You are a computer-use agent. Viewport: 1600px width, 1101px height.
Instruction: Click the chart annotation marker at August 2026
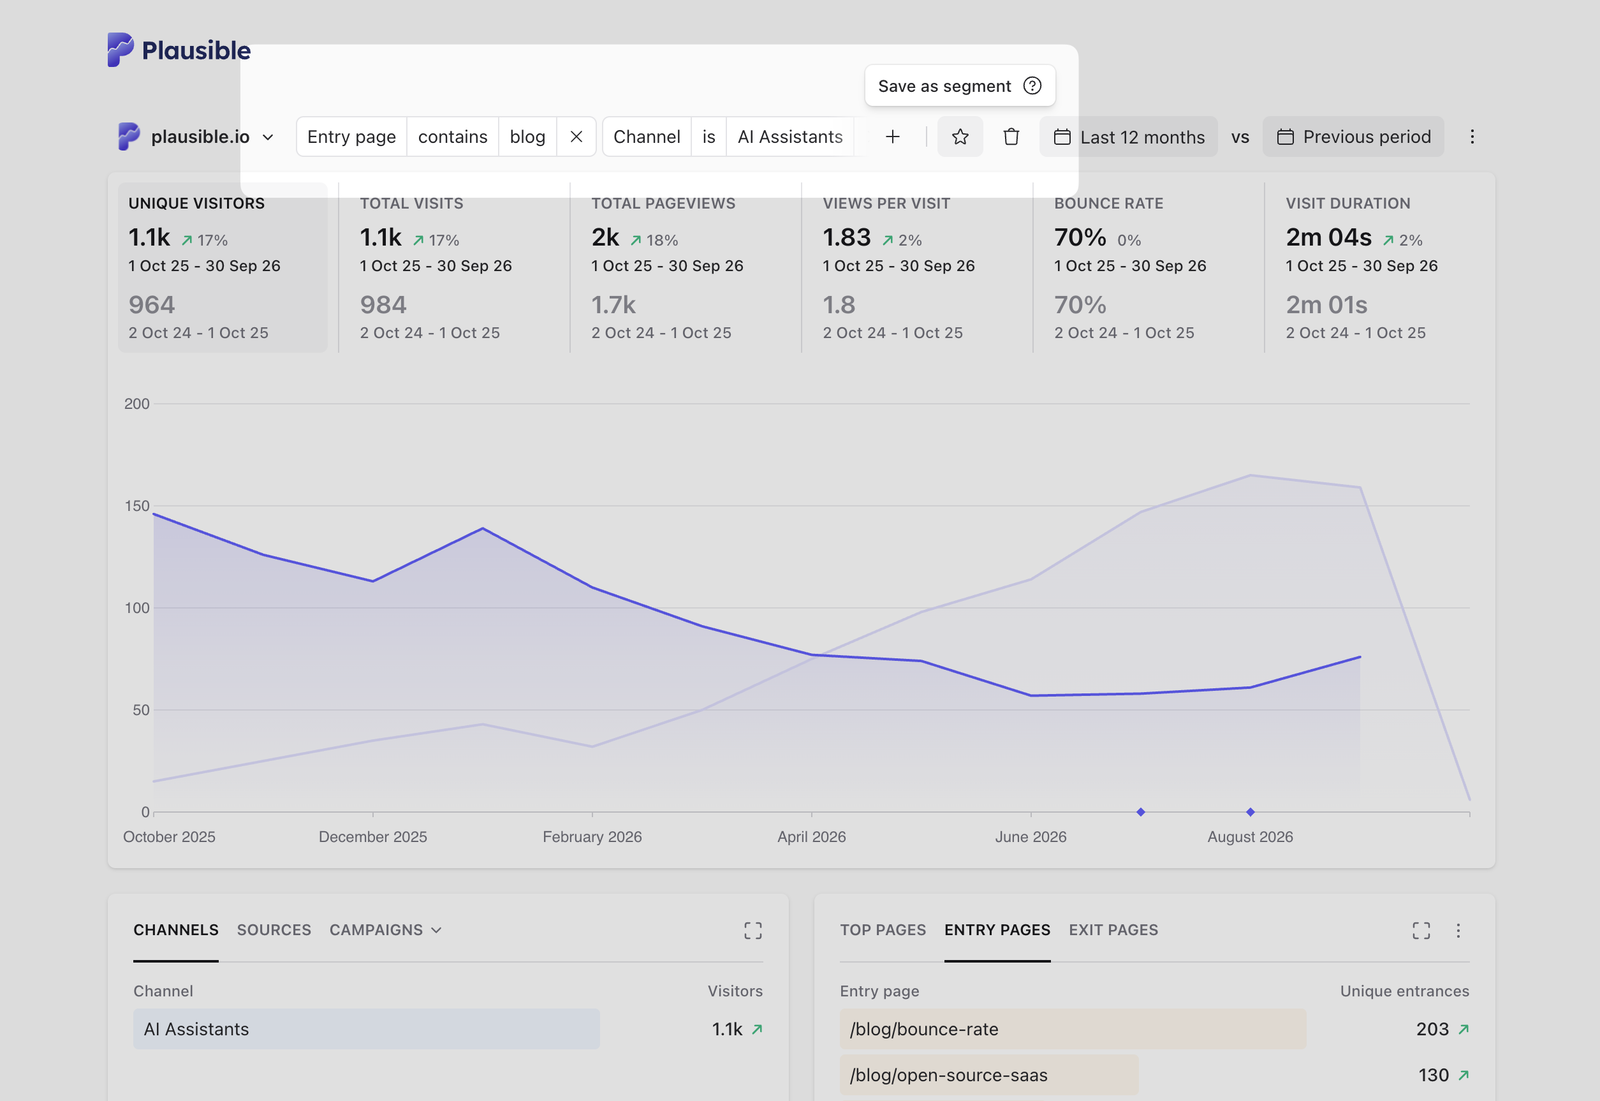point(1250,812)
